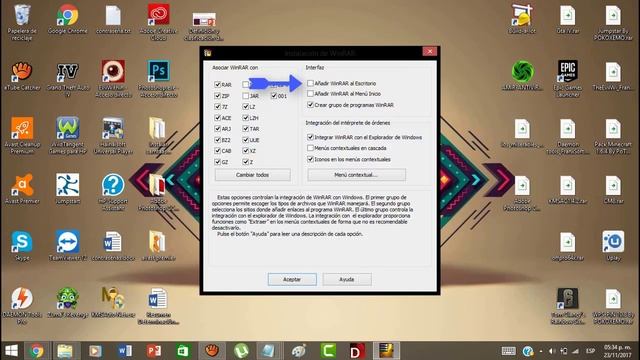Image resolution: width=640 pixels, height=360 pixels.
Task: Open Camtasia from the taskbar
Action: (x=329, y=351)
